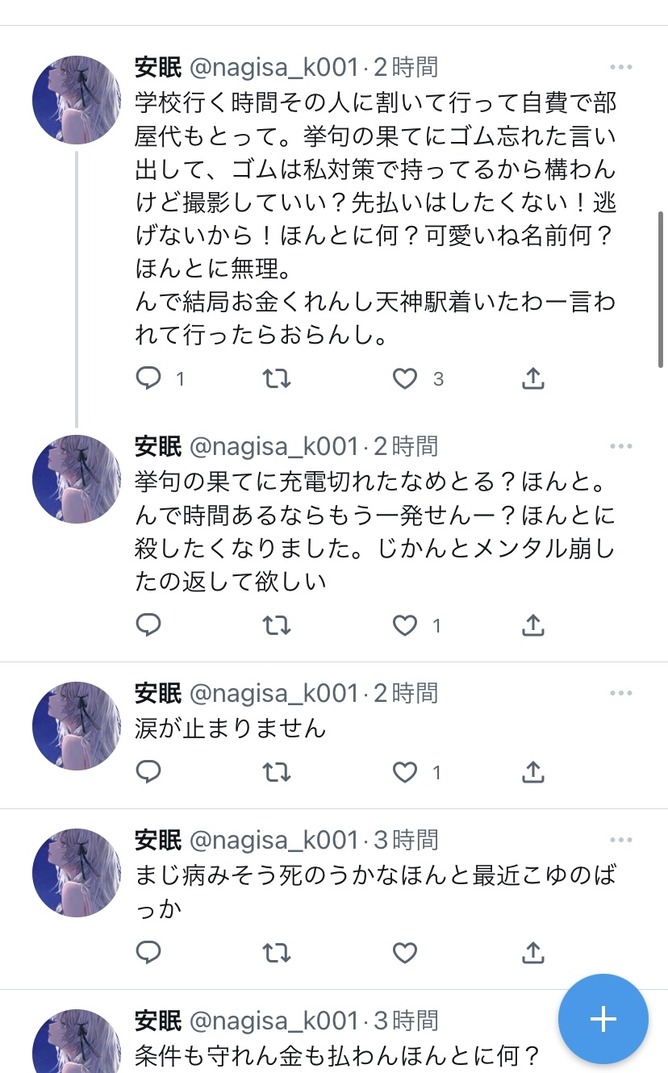
Task: Retweet the 充電切れた tweet
Action: pyautogui.click(x=276, y=626)
